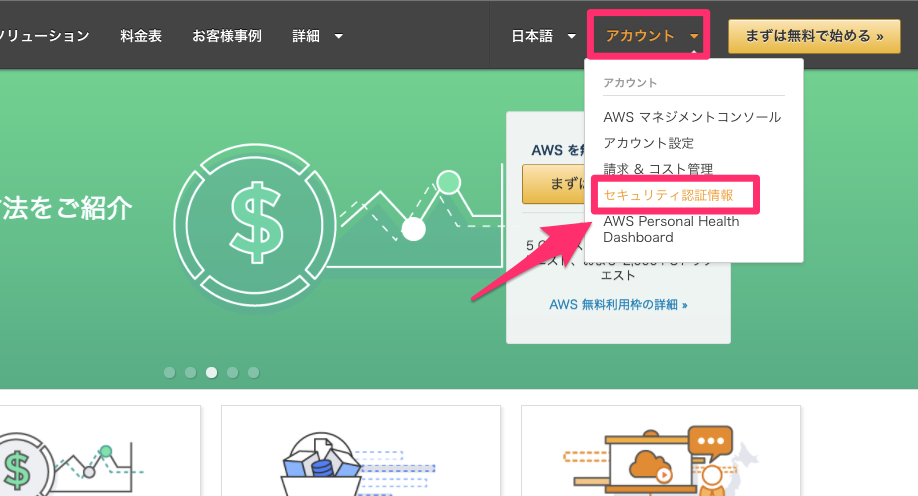This screenshot has width=918, height=496.
Task: Select the fourth carousel dot
Action: [x=232, y=372]
